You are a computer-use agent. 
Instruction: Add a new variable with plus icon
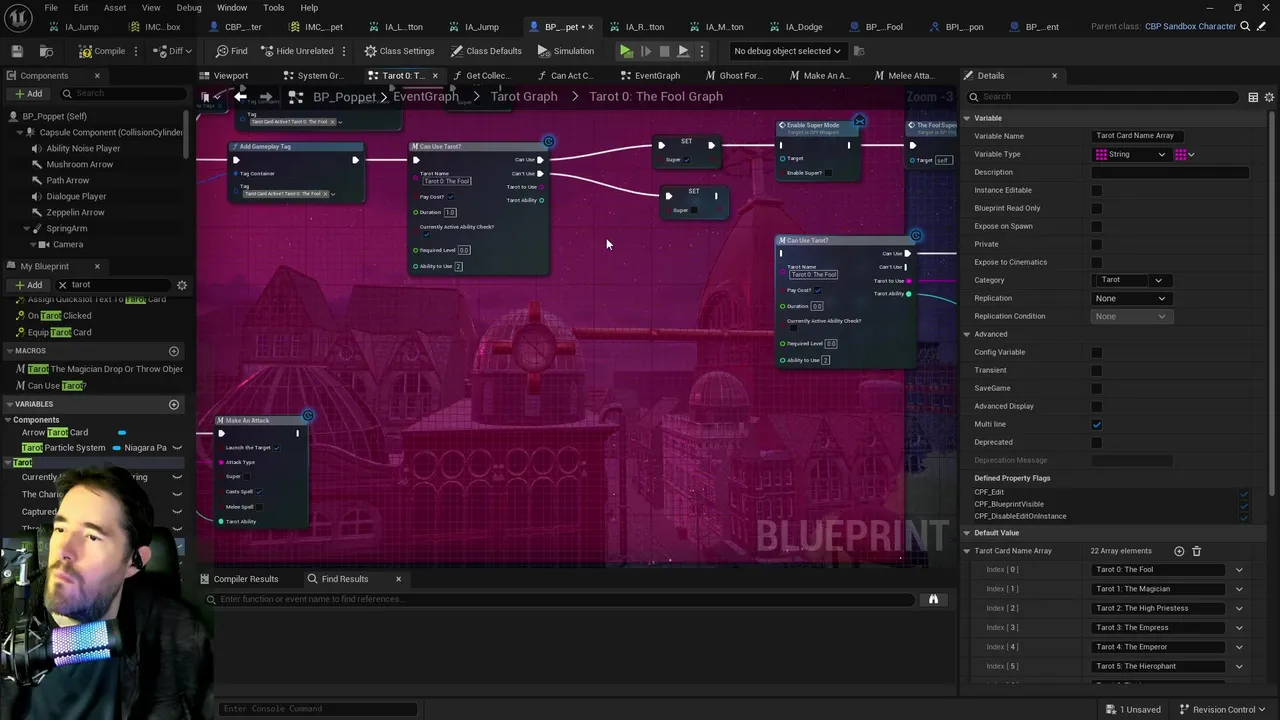point(174,404)
